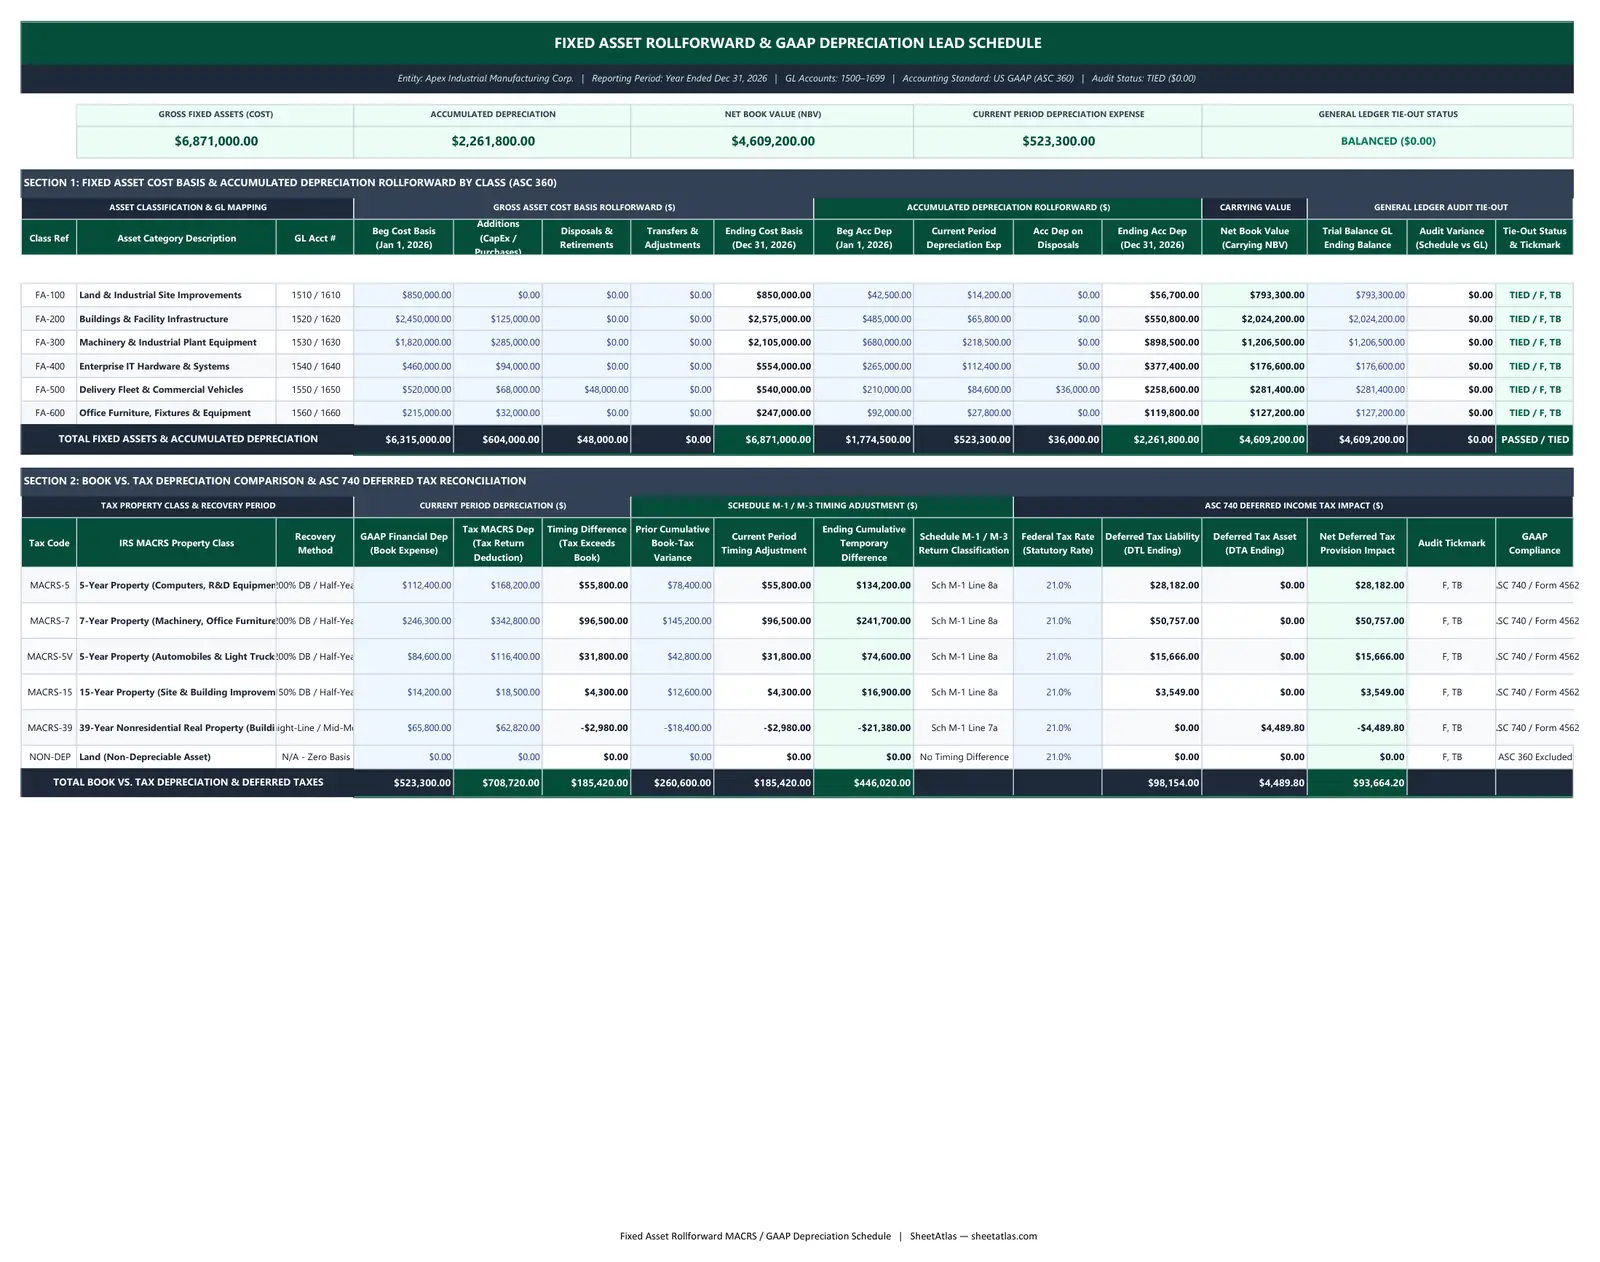
Task: Click the MACRS-39 deferred tax asset $4,489.80
Action: (1254, 728)
